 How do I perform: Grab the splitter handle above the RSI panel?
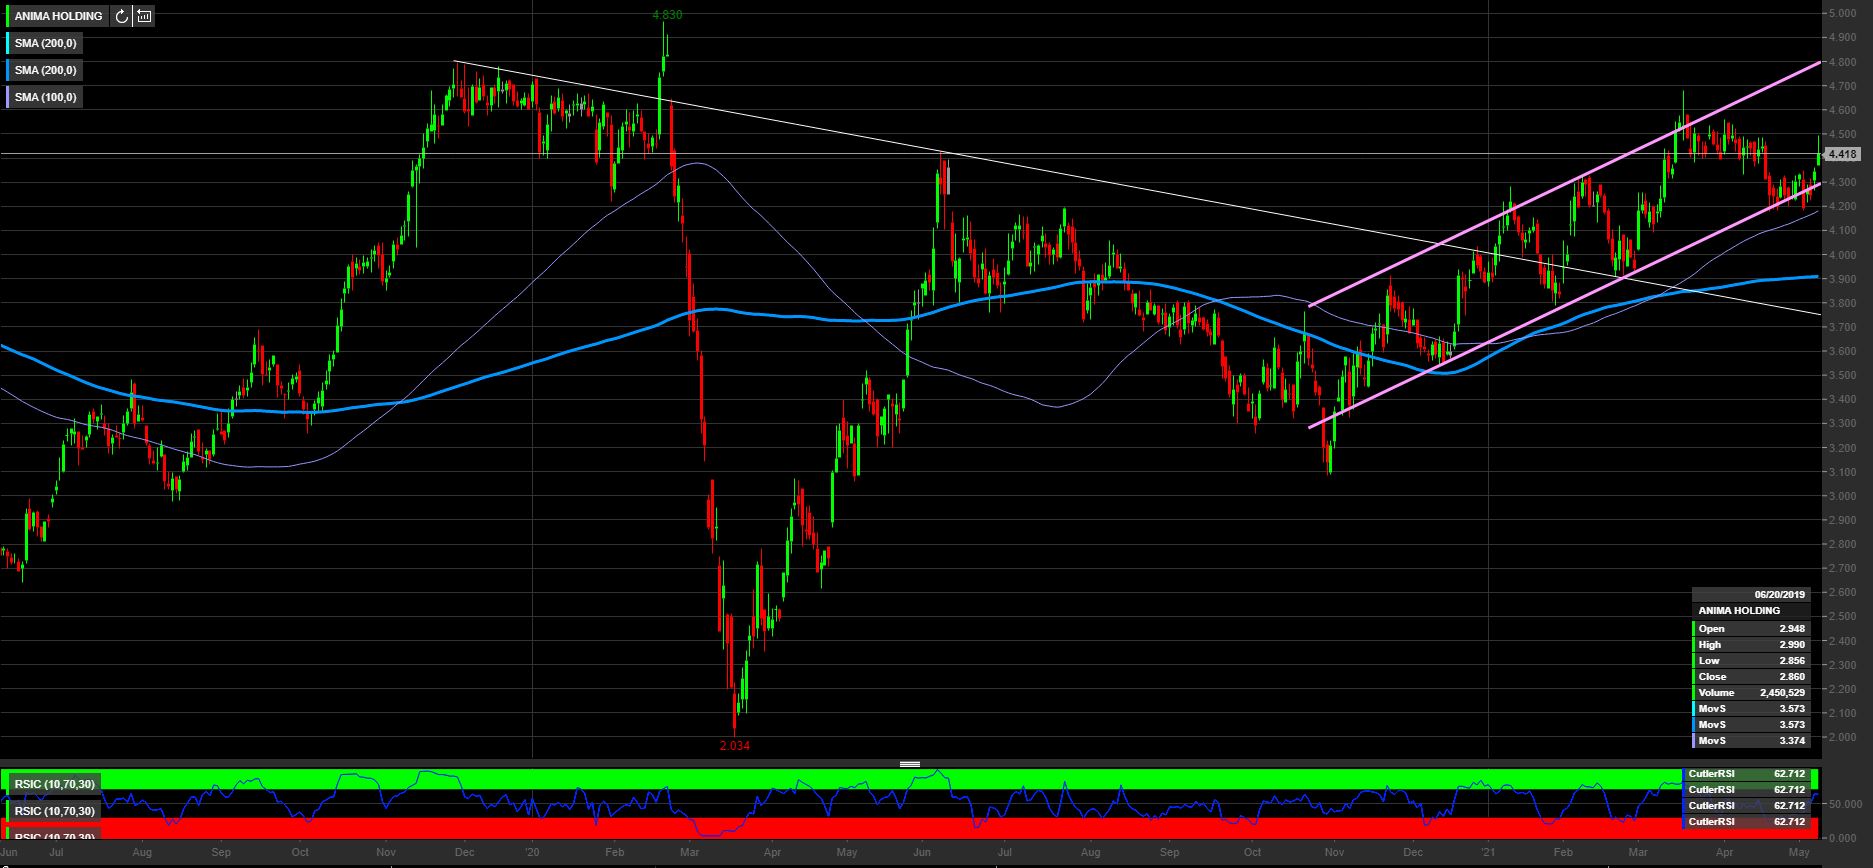[x=910, y=764]
